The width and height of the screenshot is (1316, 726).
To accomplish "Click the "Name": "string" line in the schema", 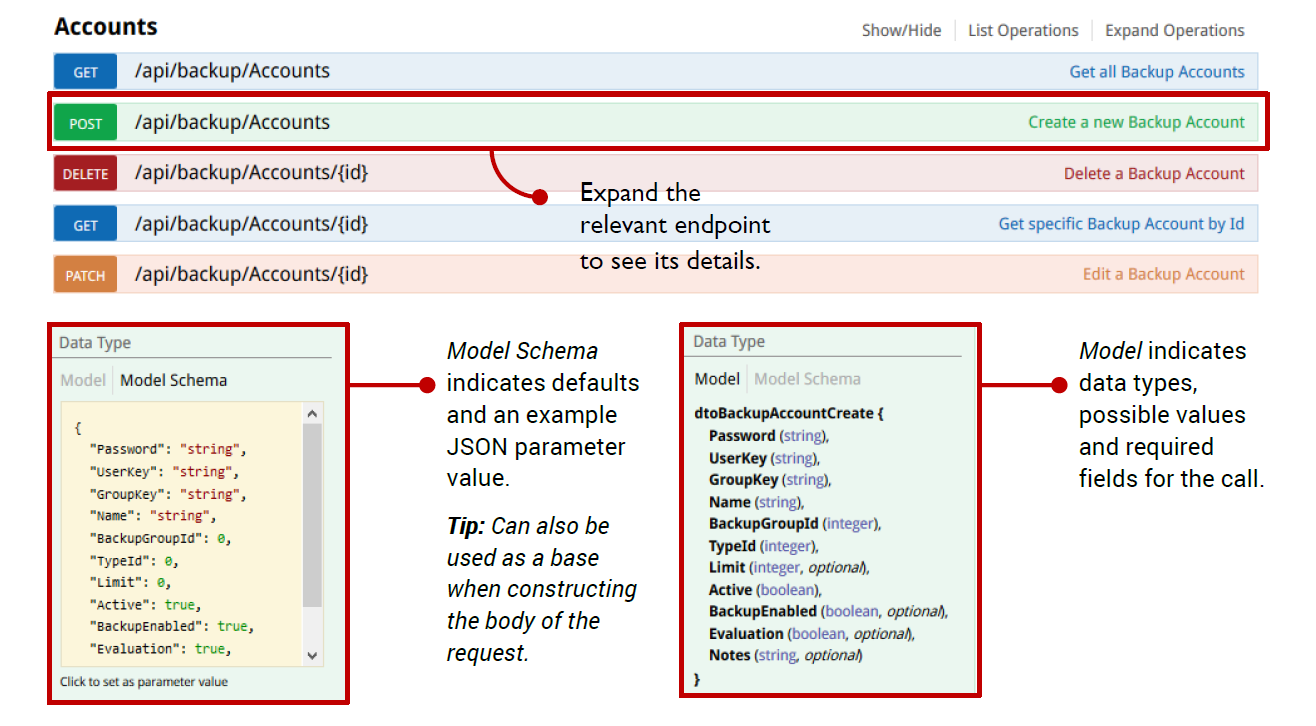I will [x=153, y=516].
